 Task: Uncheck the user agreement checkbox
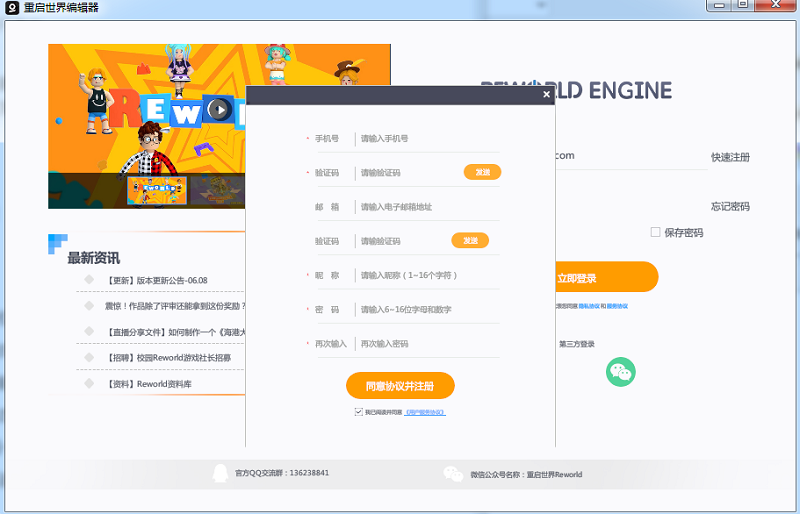click(358, 412)
